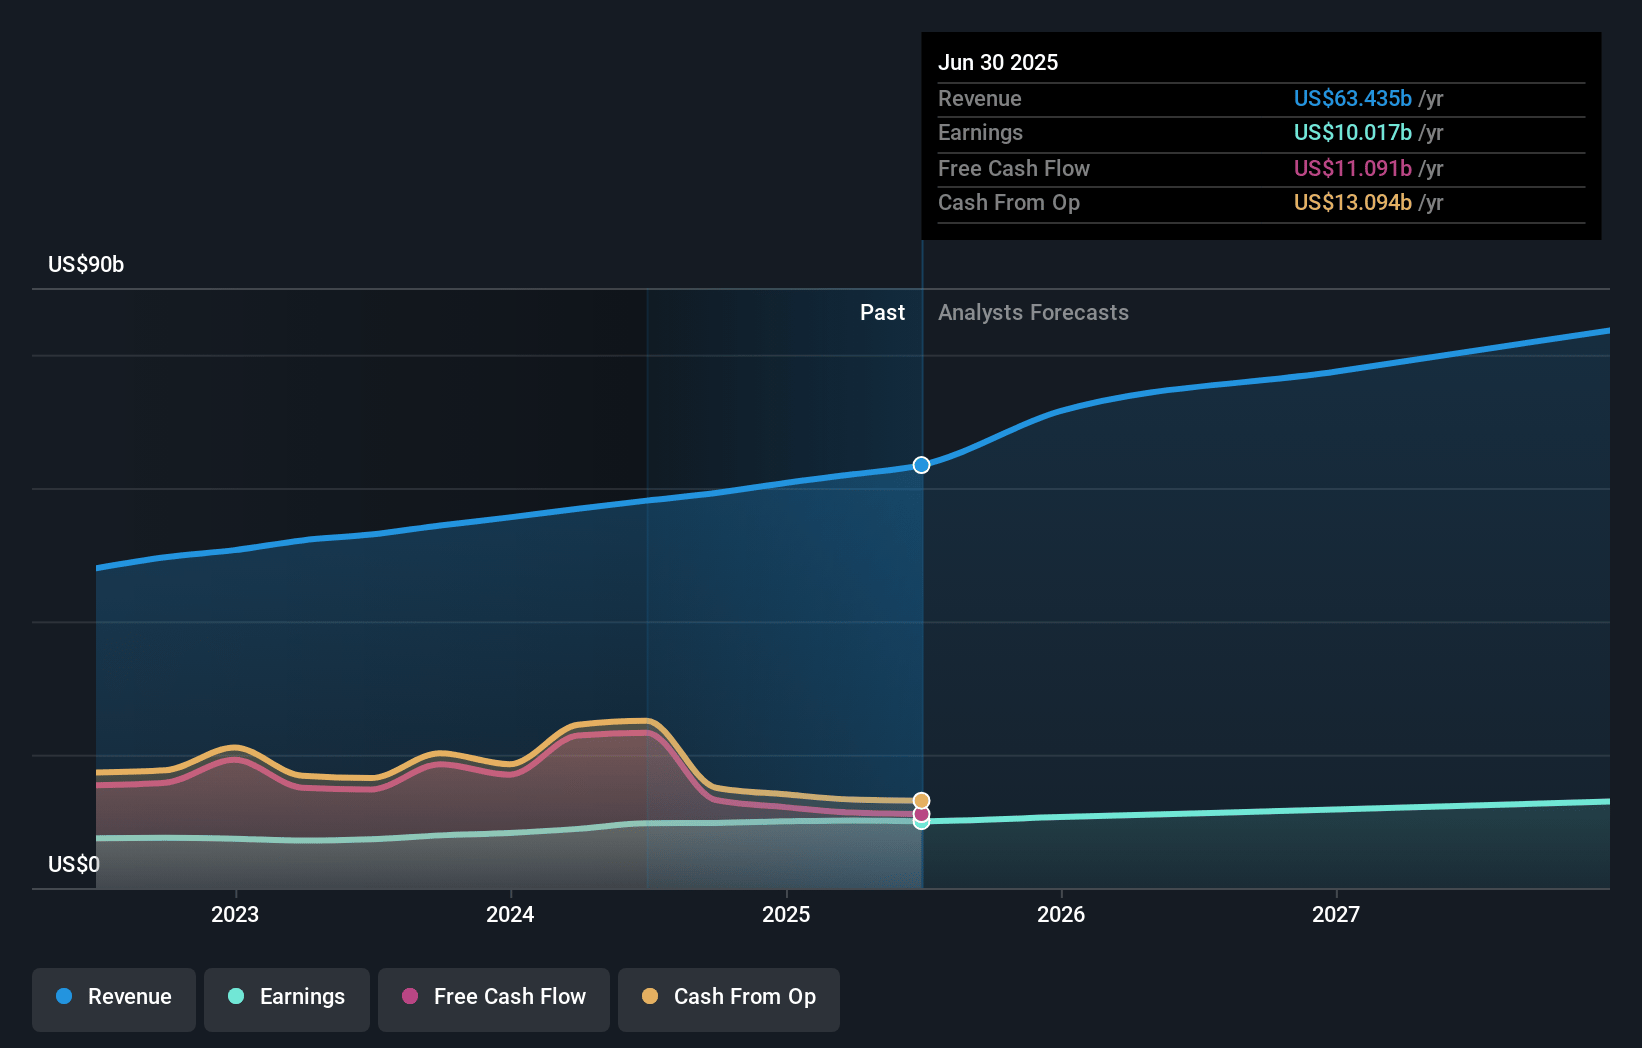This screenshot has width=1642, height=1048.
Task: Click the pink Free Cash Flow data marker
Action: point(921,814)
